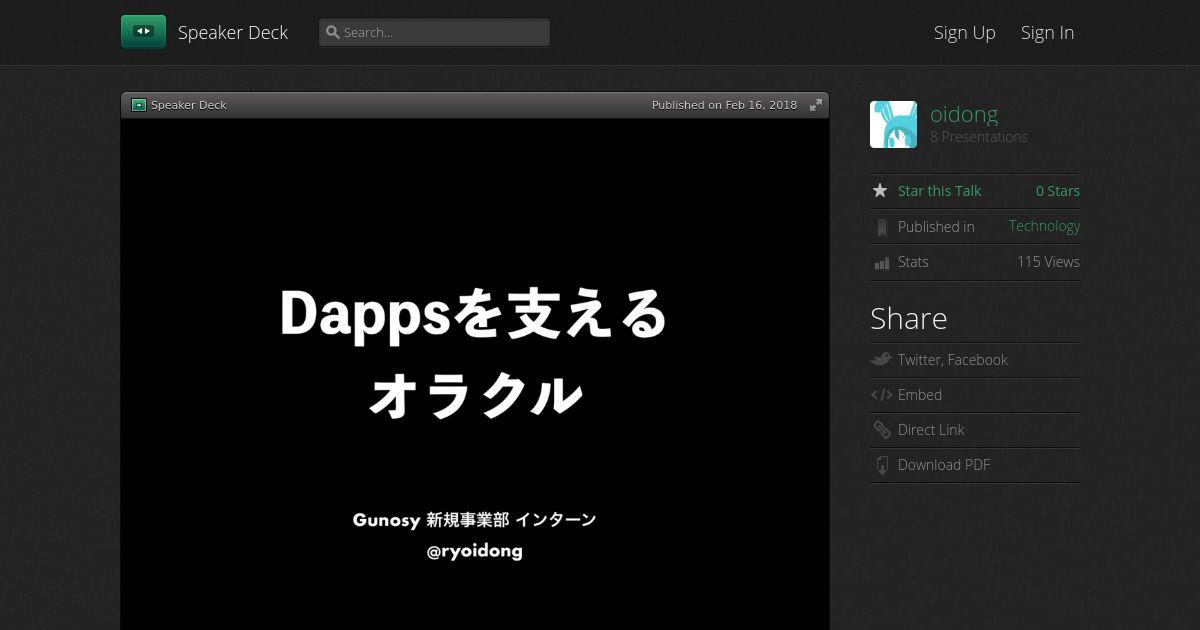
Task: Click the 0 Stars count
Action: 1058,191
